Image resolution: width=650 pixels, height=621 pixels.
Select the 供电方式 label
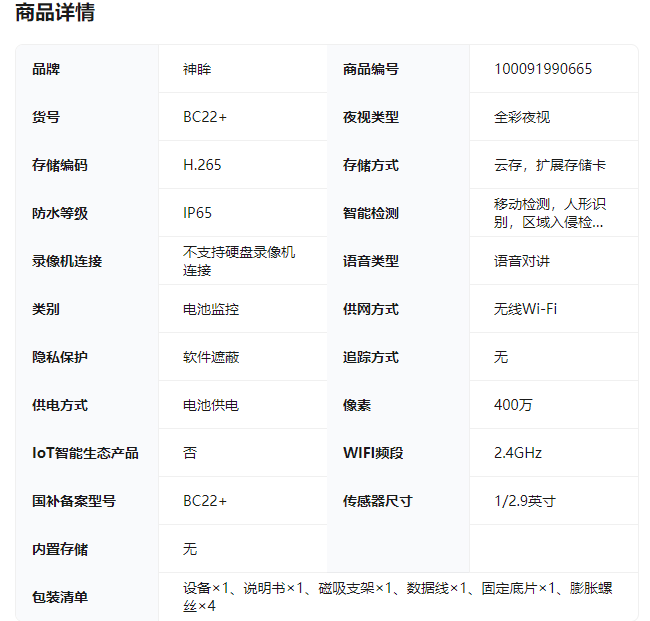pyautogui.click(x=60, y=405)
